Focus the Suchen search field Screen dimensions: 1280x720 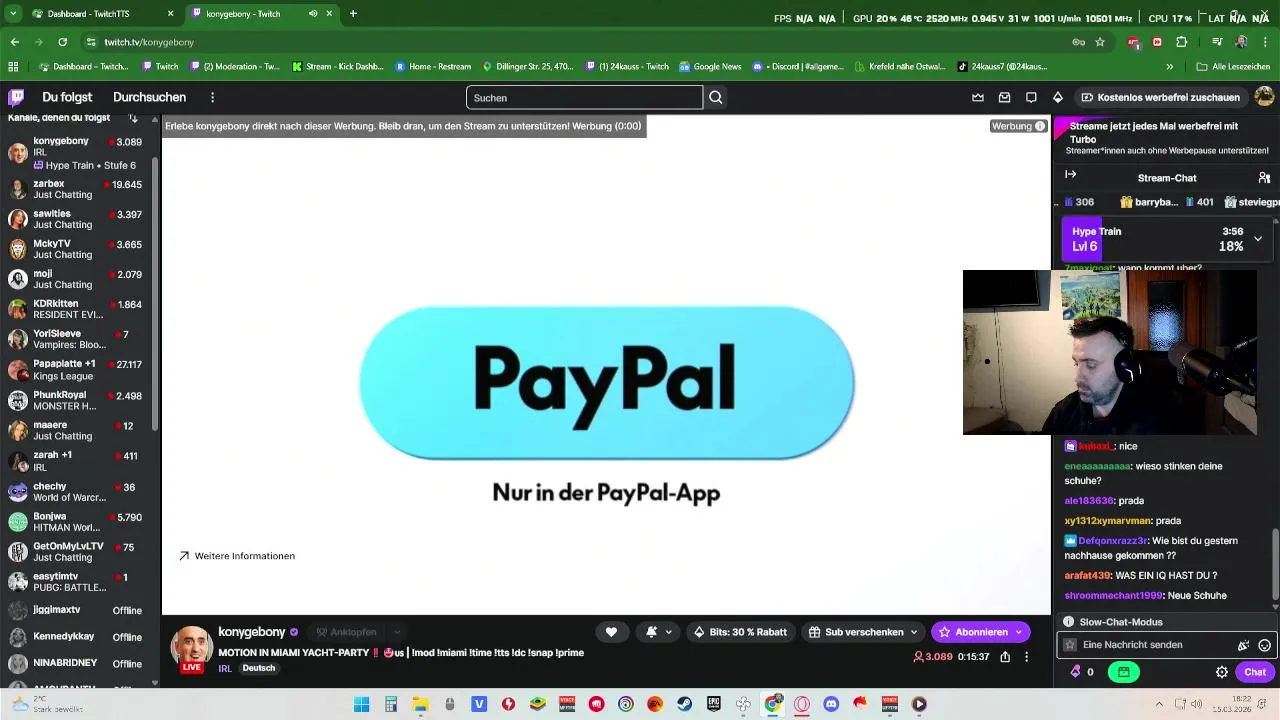coord(584,97)
